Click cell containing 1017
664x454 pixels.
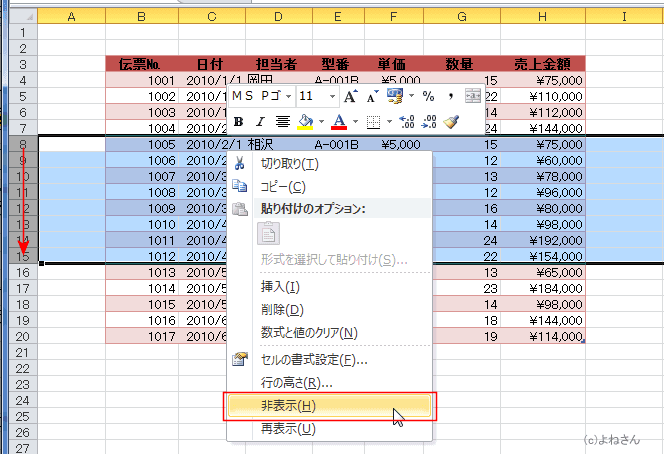coord(142,336)
